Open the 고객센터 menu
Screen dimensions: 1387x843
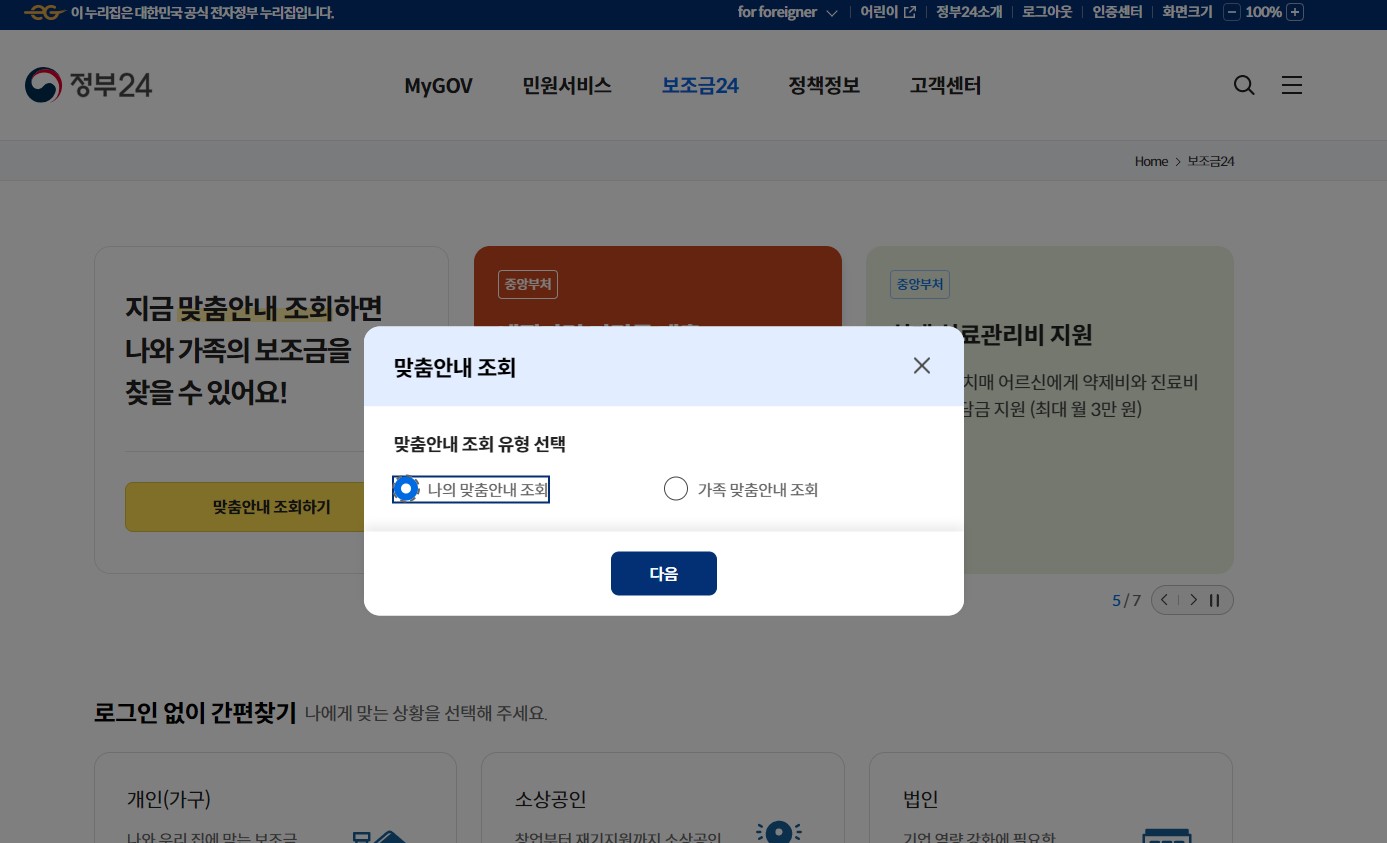pos(945,86)
